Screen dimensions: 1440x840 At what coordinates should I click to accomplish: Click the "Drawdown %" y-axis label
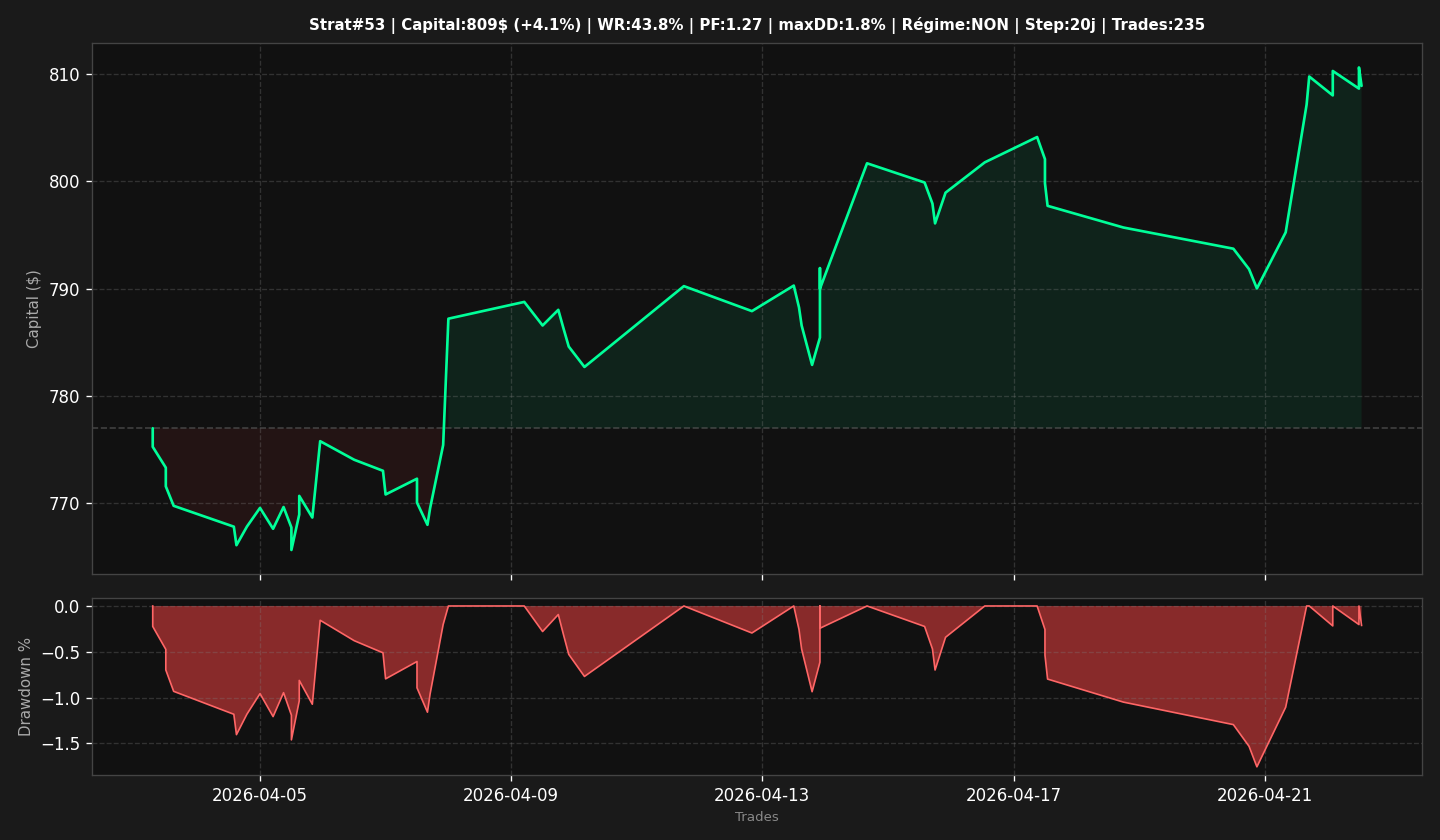pos(26,687)
